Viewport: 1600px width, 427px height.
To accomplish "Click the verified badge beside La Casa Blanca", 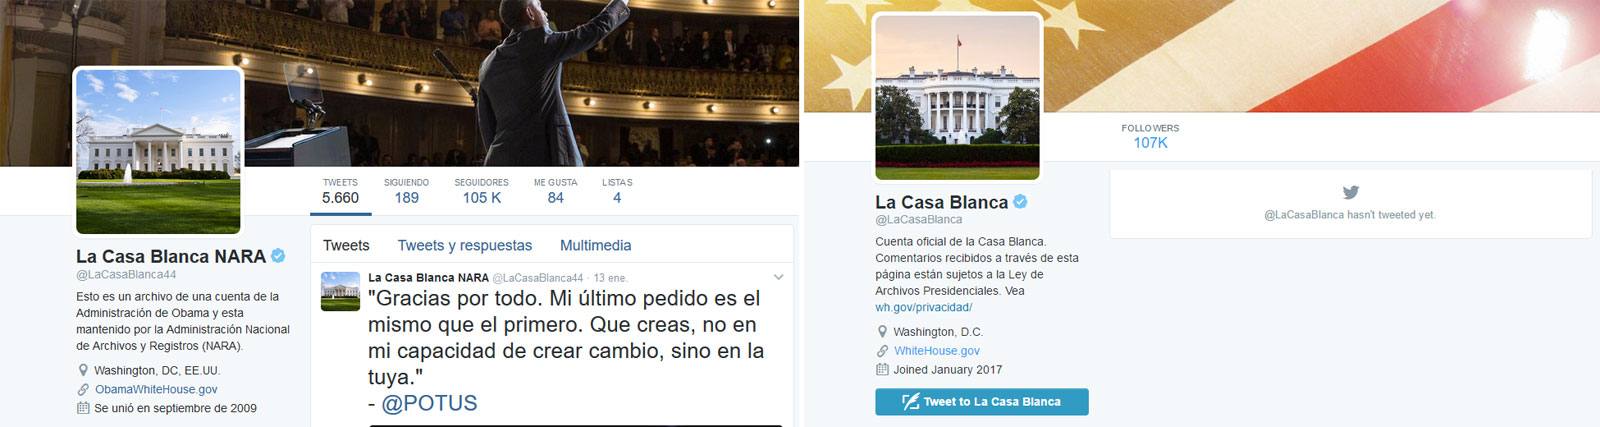I will (1020, 202).
